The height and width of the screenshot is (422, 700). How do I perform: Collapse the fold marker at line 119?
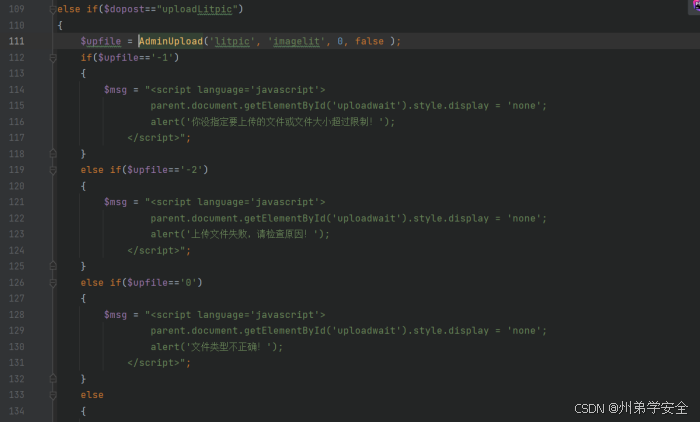click(x=53, y=170)
